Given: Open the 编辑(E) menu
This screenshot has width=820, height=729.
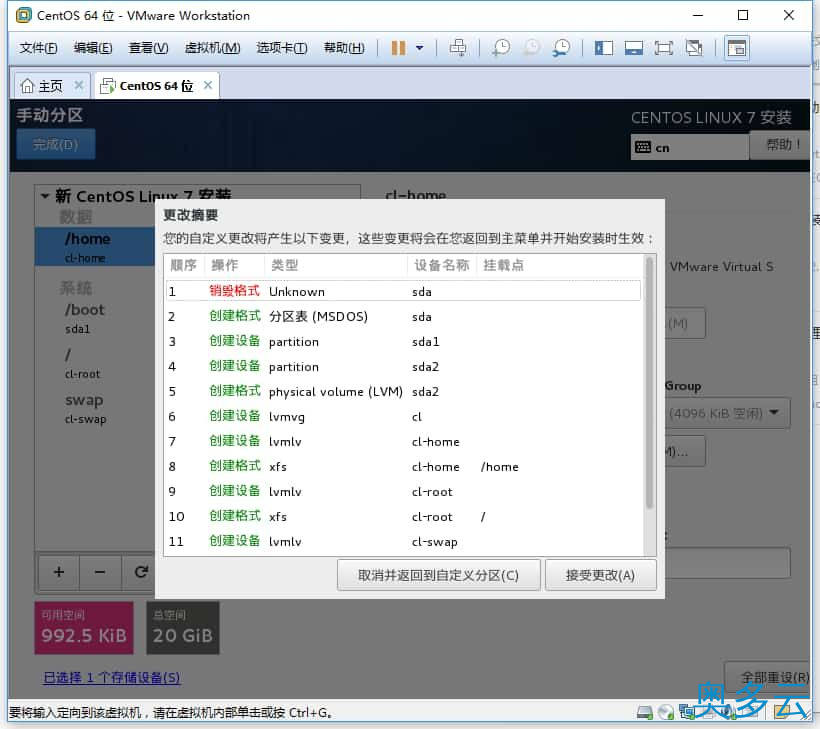Looking at the screenshot, I should [93, 48].
